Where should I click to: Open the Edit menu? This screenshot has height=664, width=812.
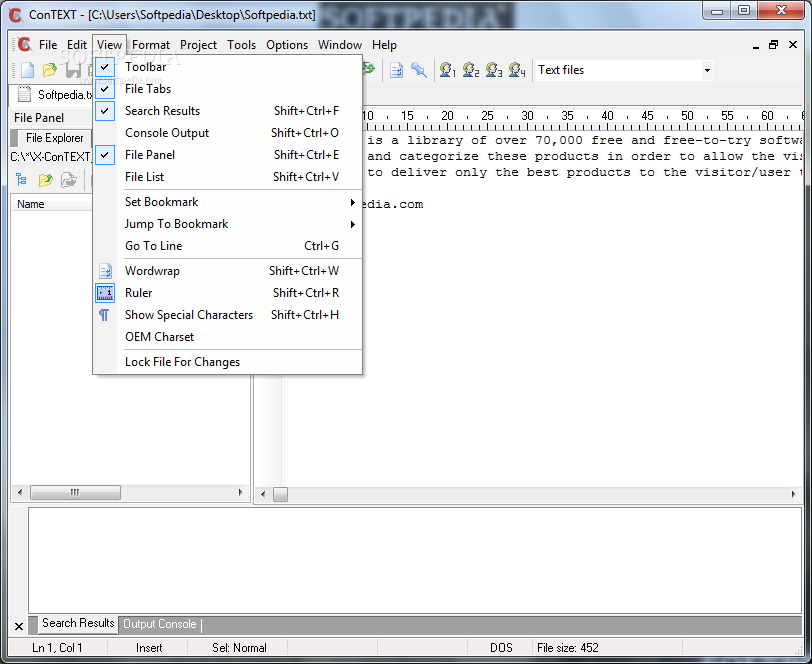click(77, 45)
